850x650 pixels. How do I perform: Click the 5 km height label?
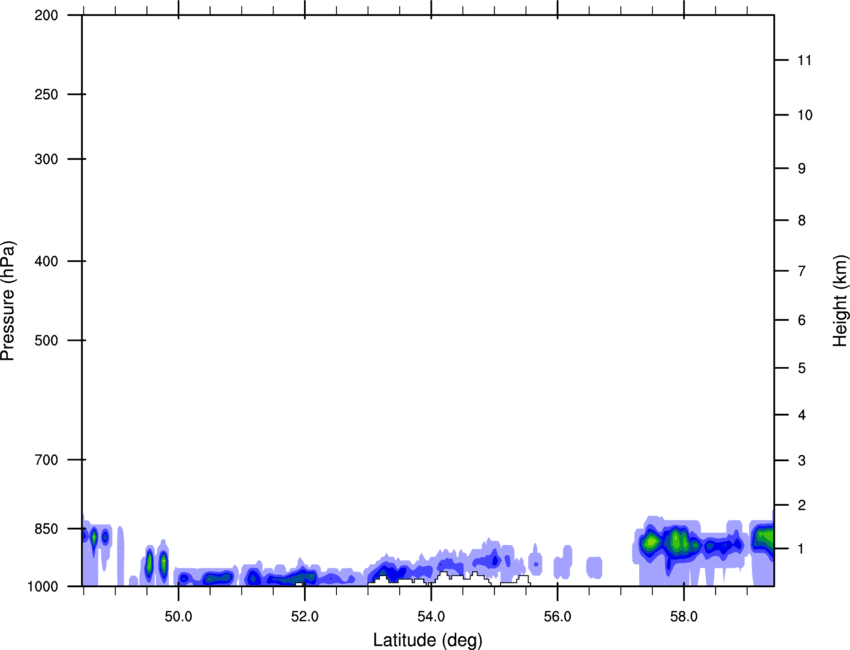tap(802, 369)
